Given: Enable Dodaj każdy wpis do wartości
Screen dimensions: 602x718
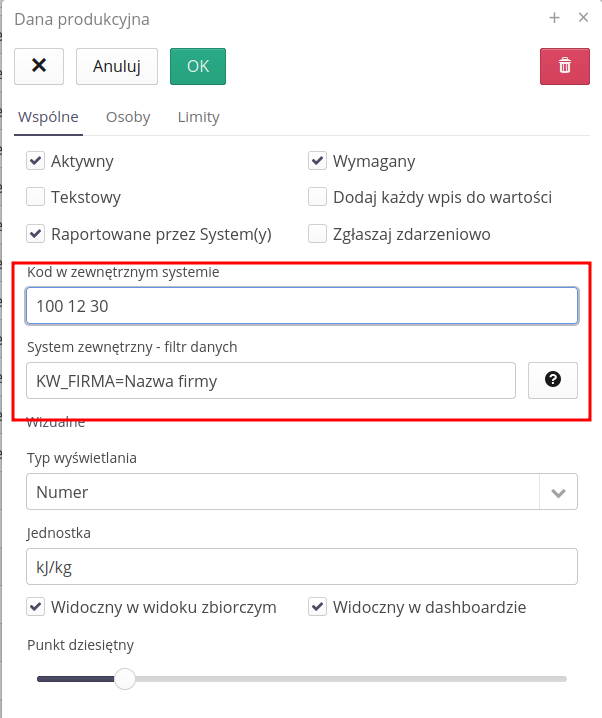Looking at the screenshot, I should point(318,197).
